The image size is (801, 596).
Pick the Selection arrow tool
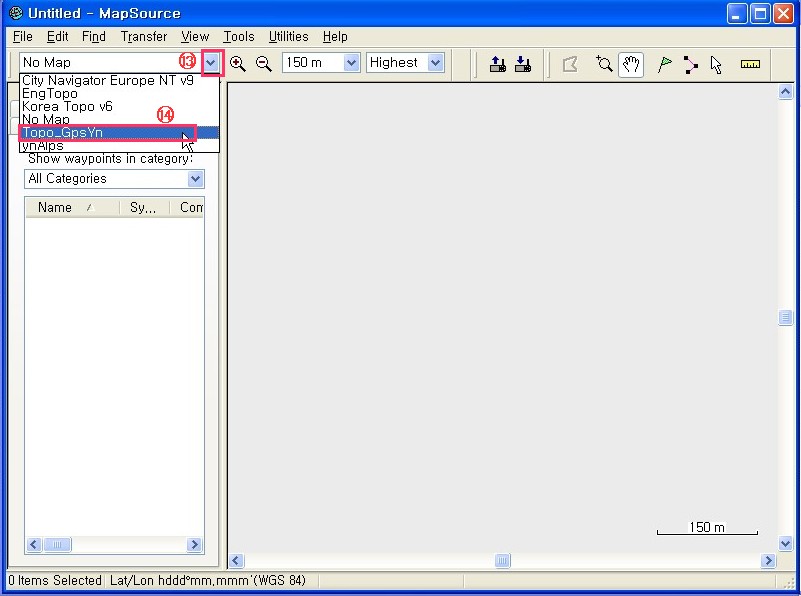(x=716, y=65)
